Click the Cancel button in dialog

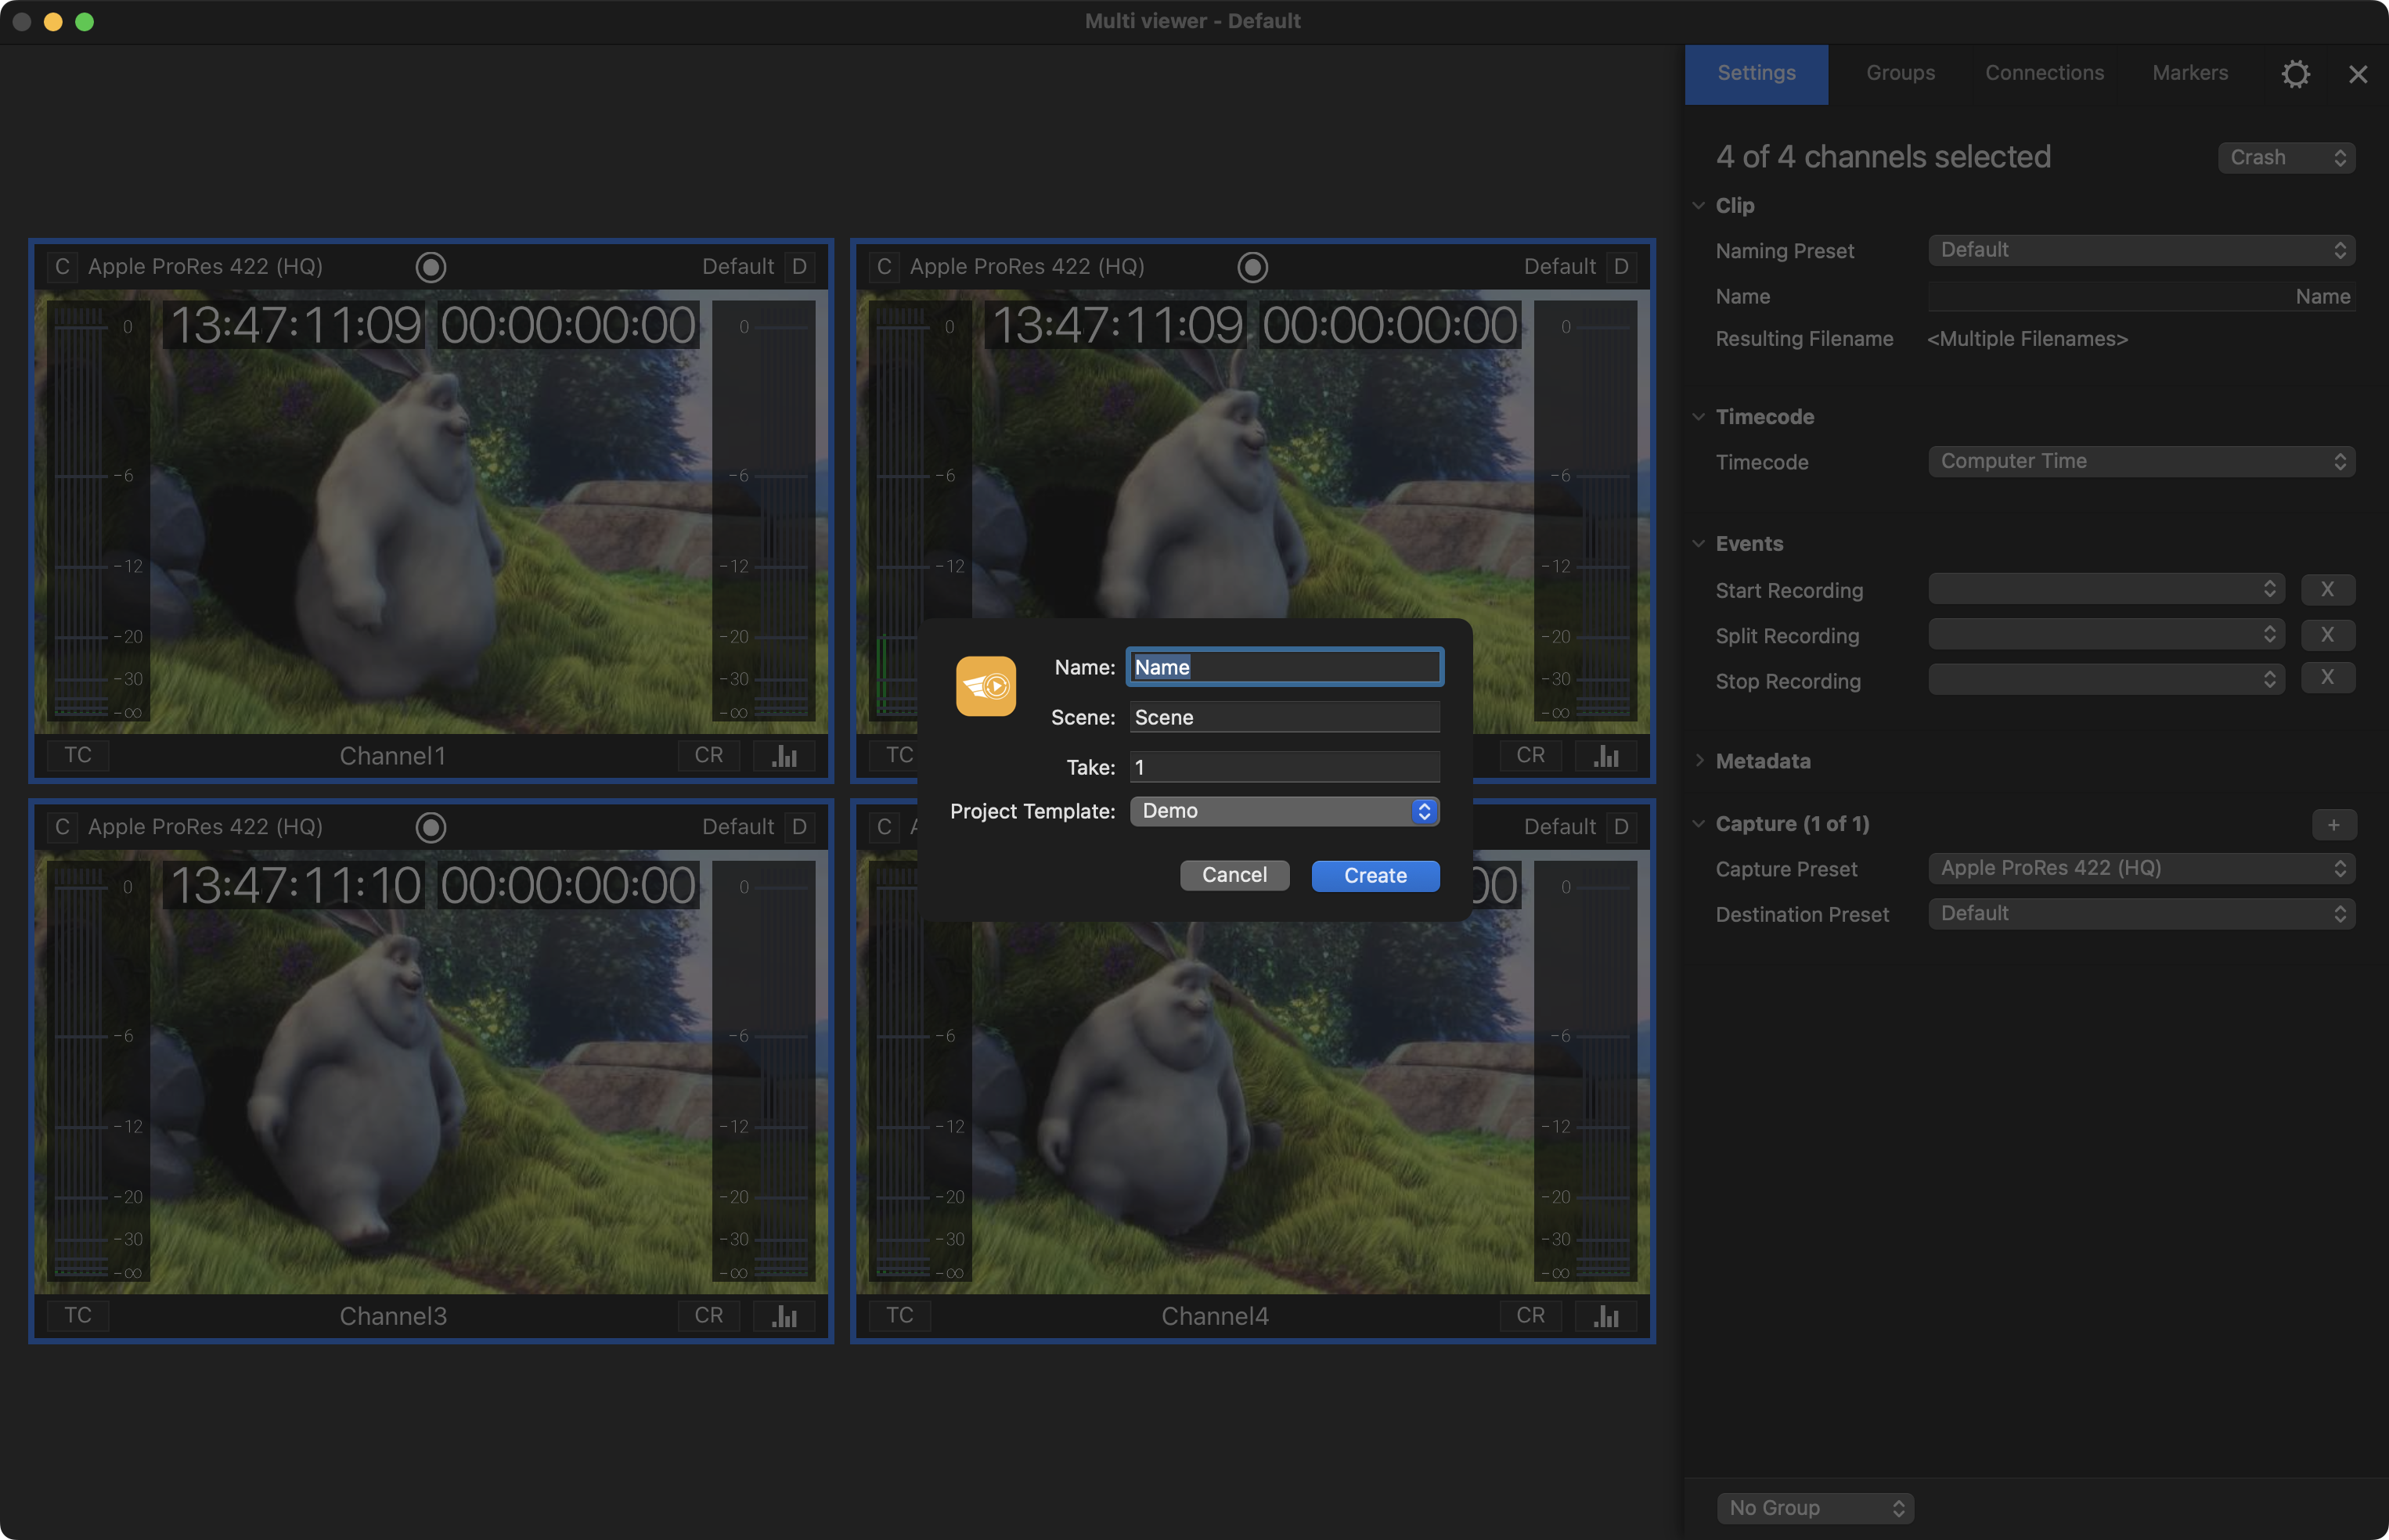1235,875
